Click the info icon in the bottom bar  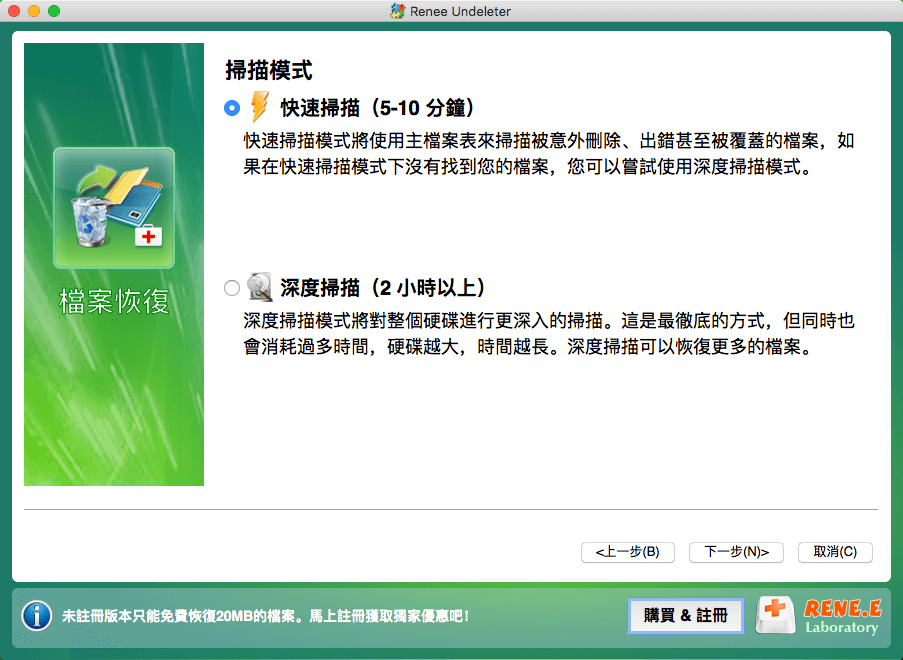click(36, 616)
